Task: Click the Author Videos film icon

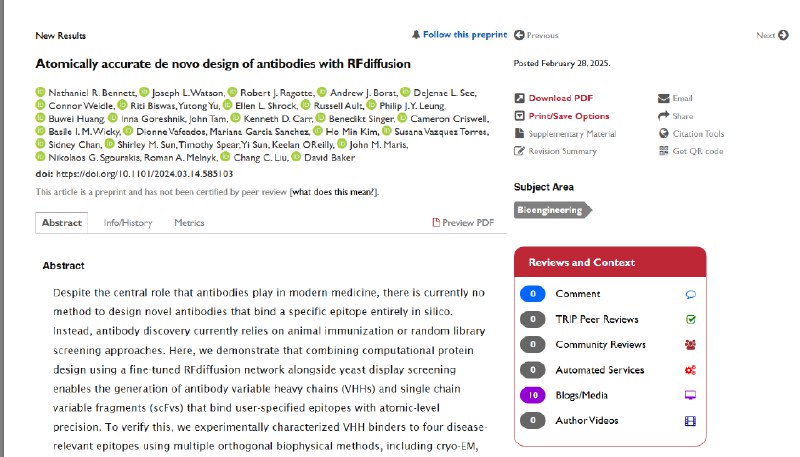Action: coord(690,421)
